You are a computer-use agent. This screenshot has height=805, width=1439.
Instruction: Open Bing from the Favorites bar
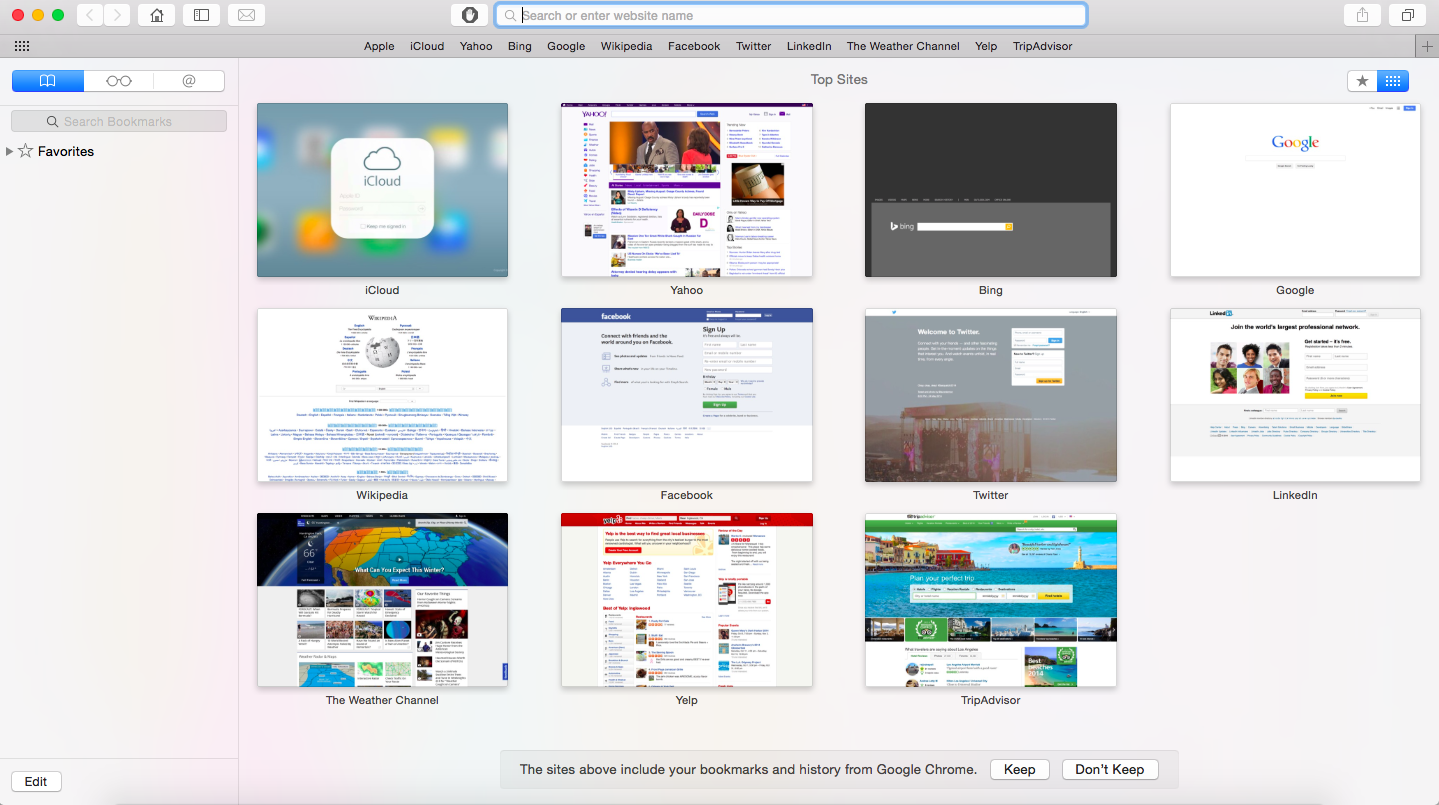coord(520,46)
